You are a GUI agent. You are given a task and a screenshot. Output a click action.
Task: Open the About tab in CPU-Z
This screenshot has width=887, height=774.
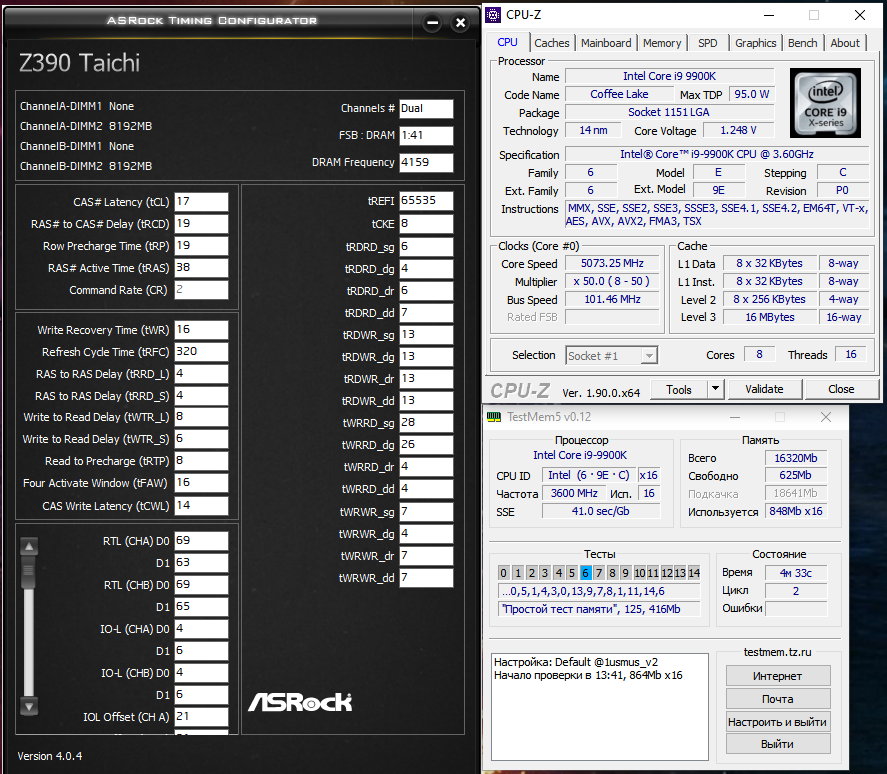pyautogui.click(x=845, y=43)
